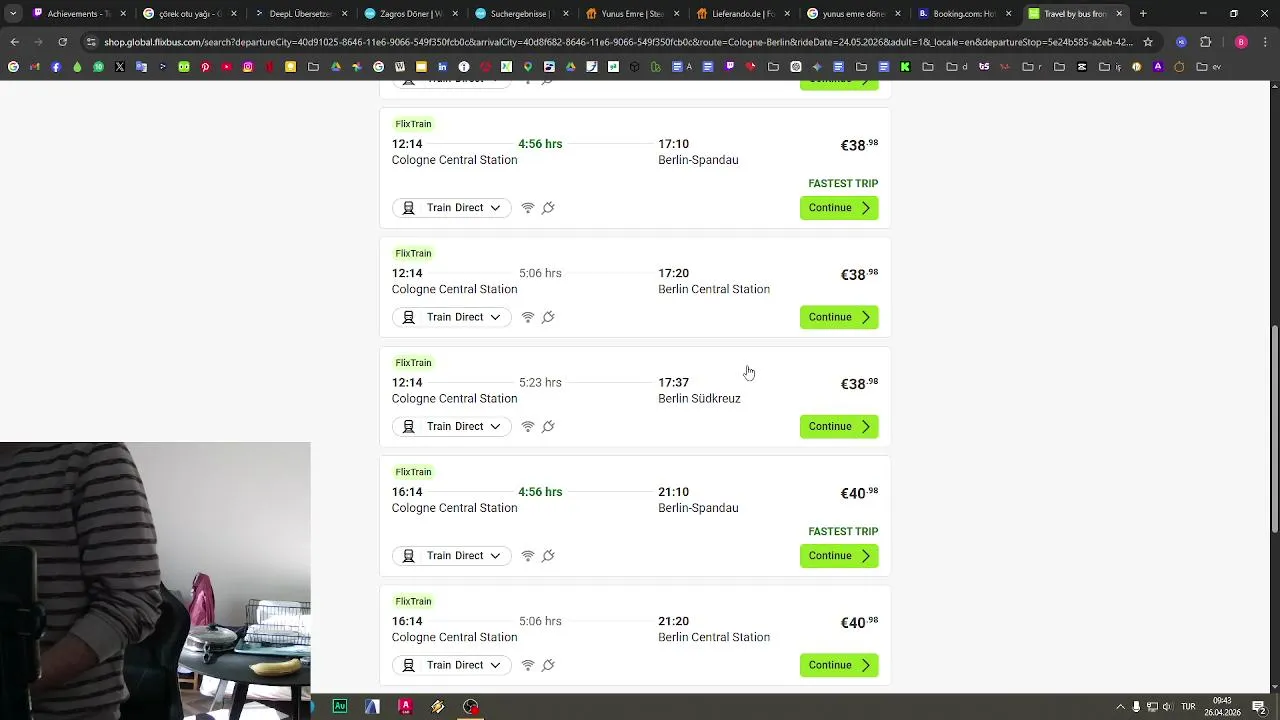Open the Pinterest bookmark
Viewport: 1280px width, 720px height.
pyautogui.click(x=205, y=67)
